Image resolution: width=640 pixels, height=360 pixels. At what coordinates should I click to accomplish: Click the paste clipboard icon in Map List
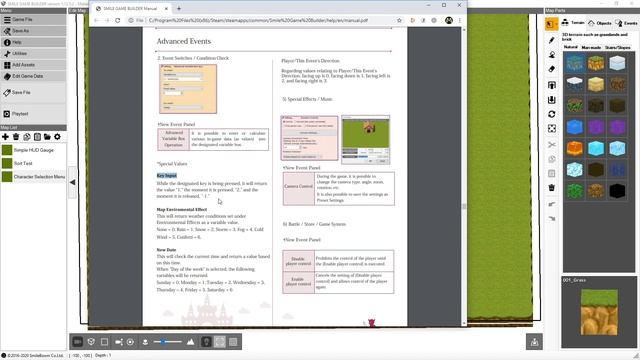pos(37,137)
